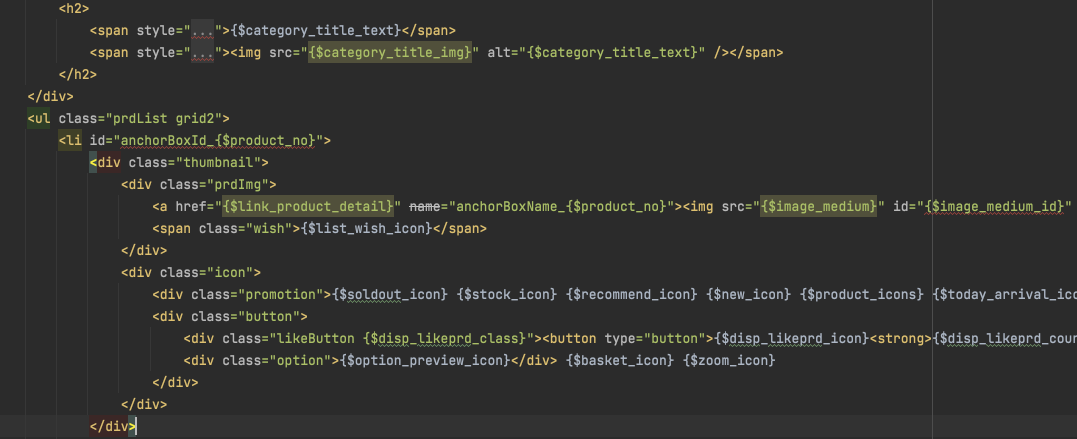Click the {$option_preview_icon} variable
Screen dimensions: 1077x439
(x=425, y=360)
